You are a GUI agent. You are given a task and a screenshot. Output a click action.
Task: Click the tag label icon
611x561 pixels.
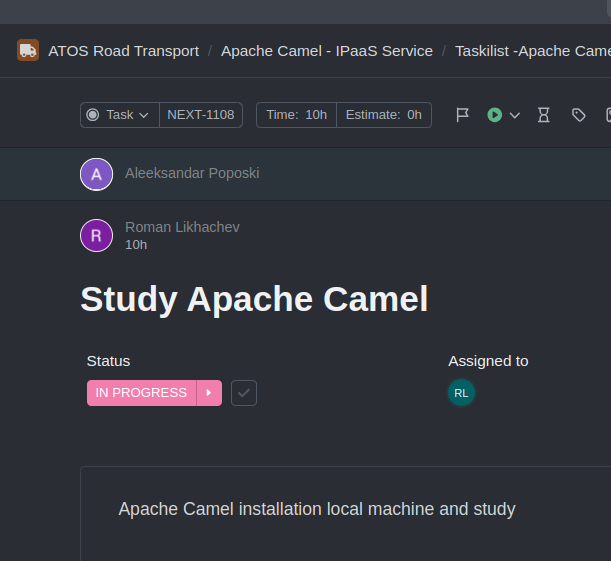pos(579,115)
